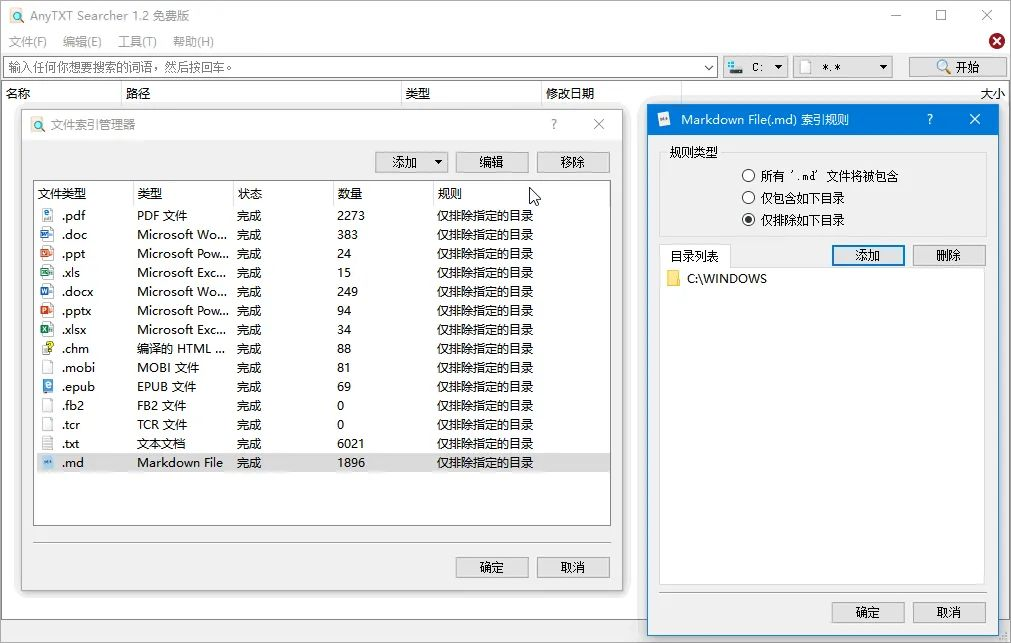Close the Markdown index rule dialog
Image resolution: width=1011 pixels, height=643 pixels.
pos(975,119)
